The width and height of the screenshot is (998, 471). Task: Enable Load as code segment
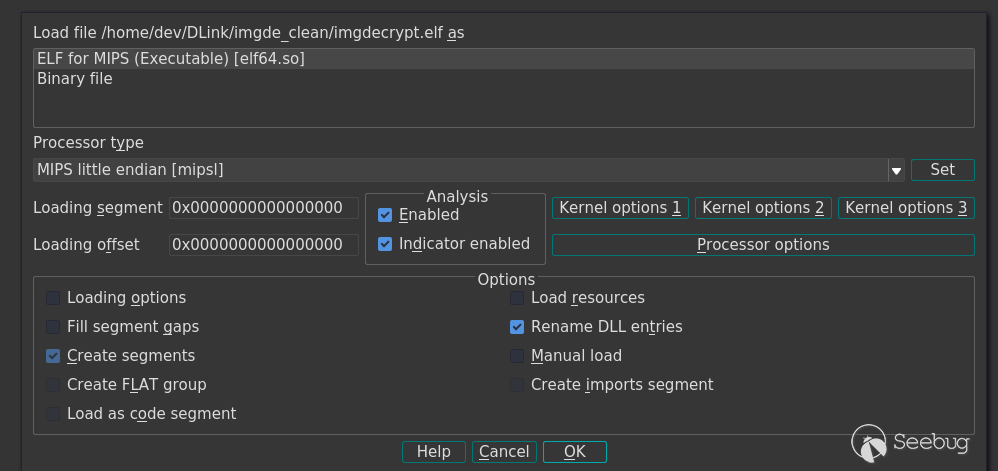coord(53,414)
